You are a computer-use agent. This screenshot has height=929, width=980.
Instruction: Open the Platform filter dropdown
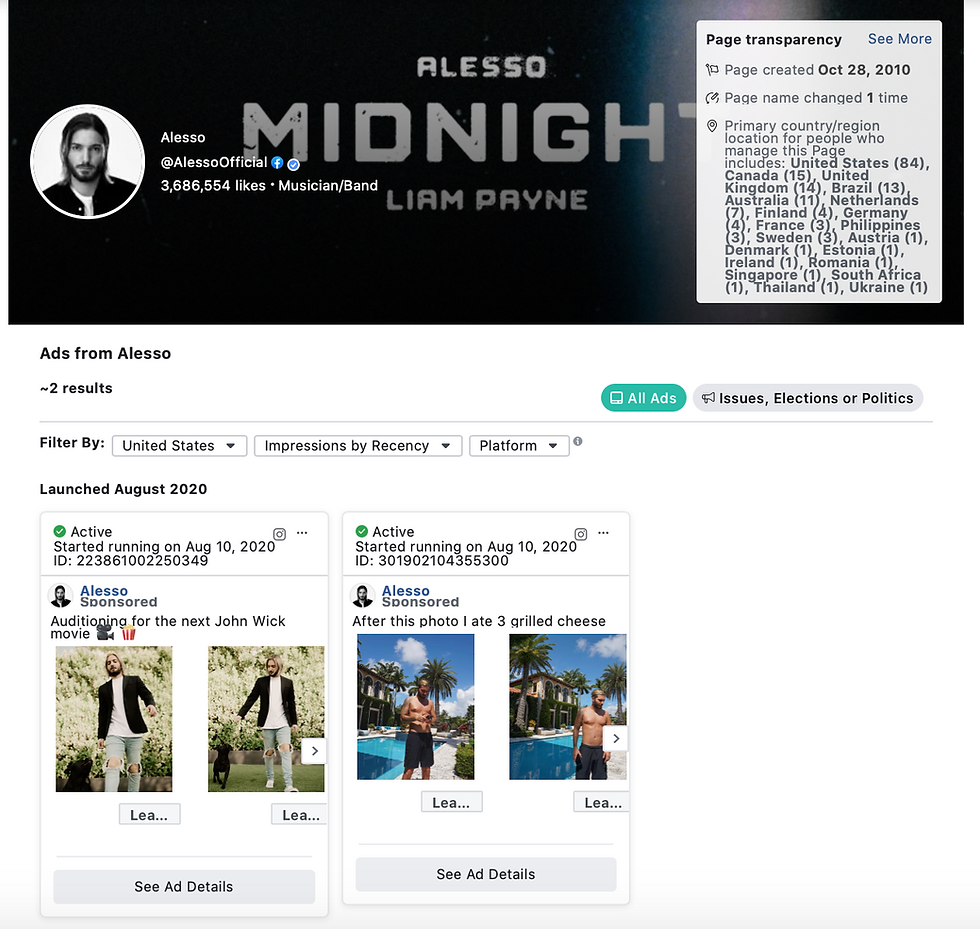(x=519, y=446)
